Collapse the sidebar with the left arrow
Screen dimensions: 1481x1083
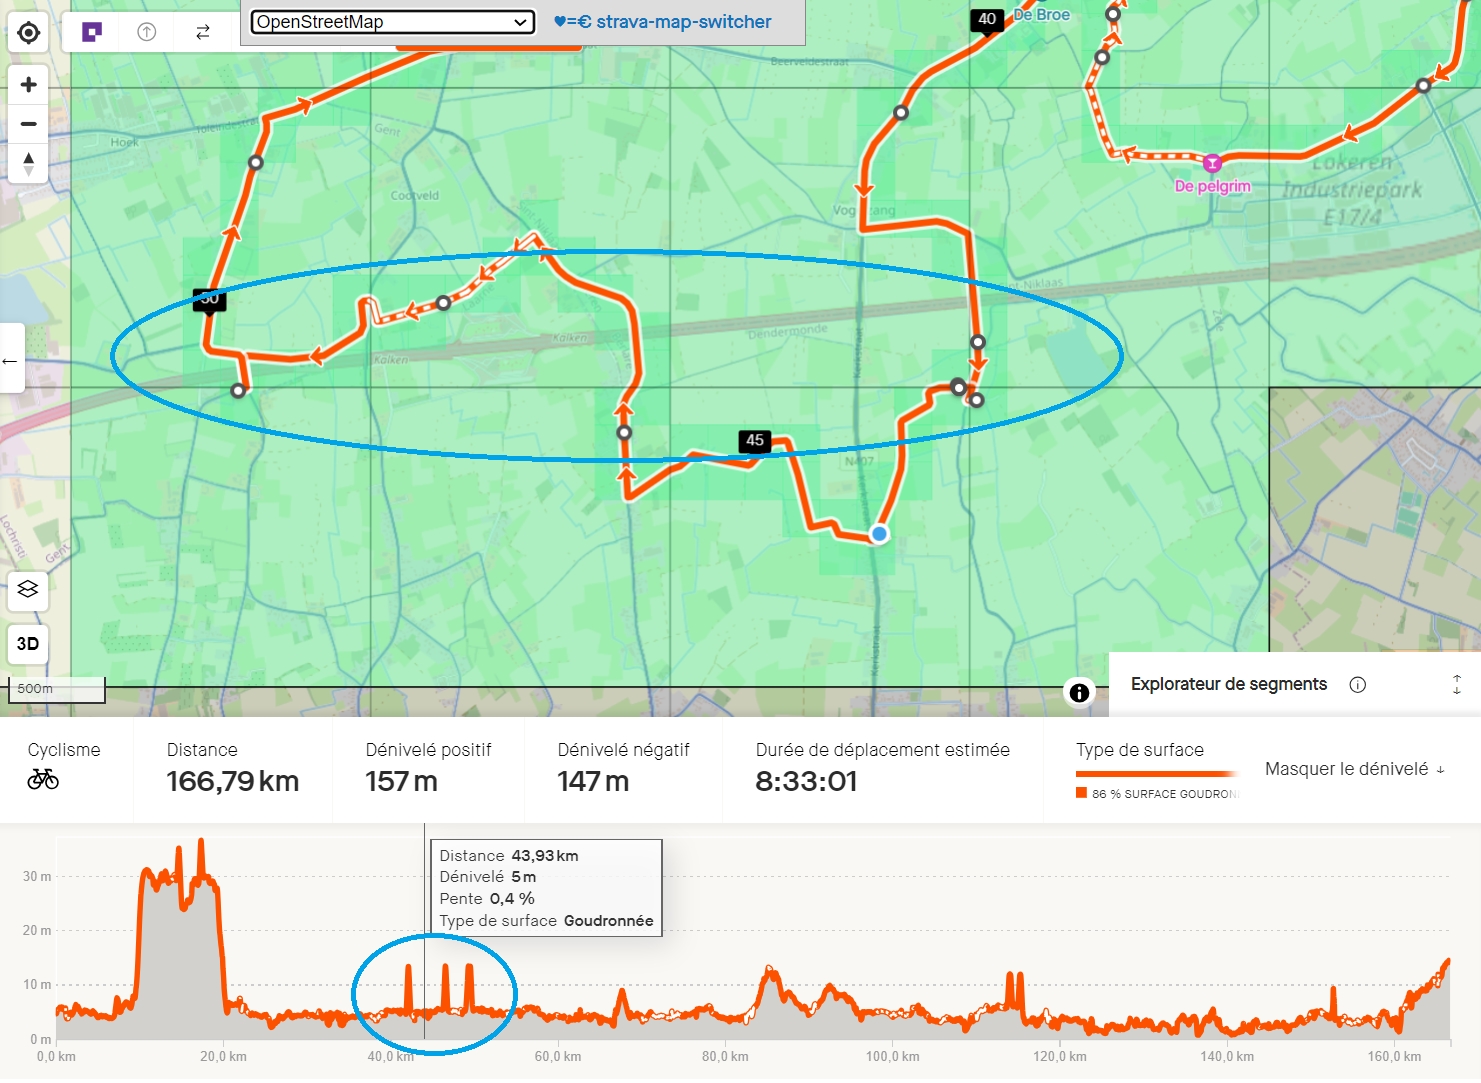11,359
